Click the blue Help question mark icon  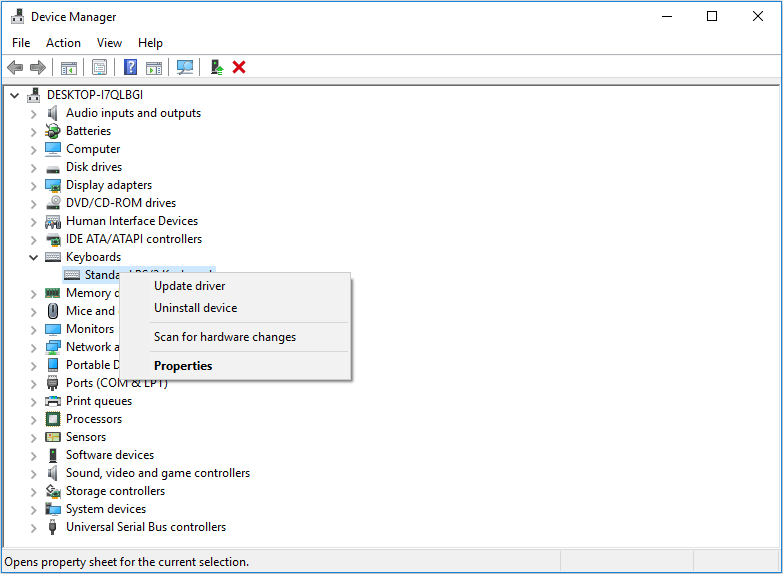(130, 67)
